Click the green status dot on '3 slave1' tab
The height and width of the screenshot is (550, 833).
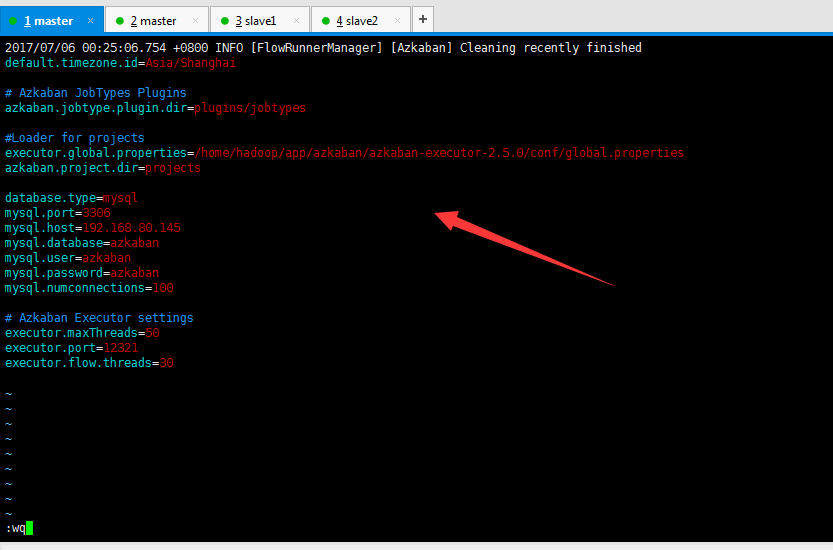[x=225, y=21]
